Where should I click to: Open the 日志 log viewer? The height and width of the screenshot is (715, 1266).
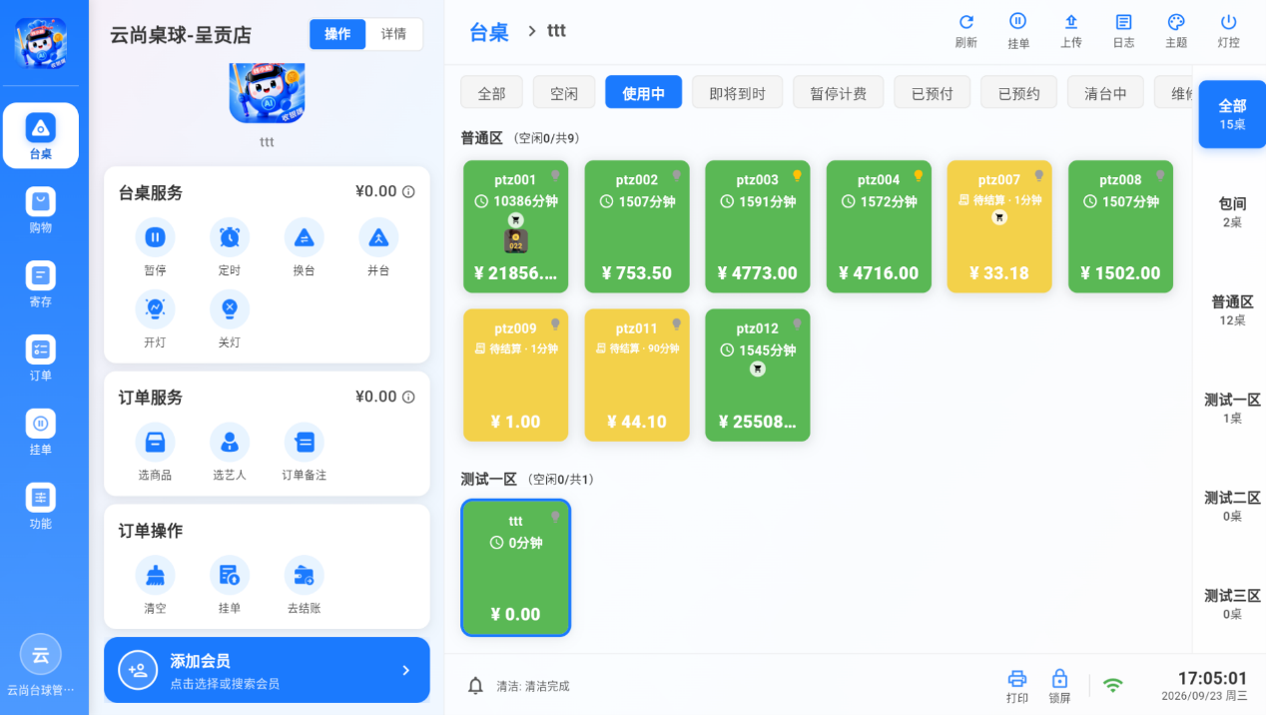tap(1124, 31)
